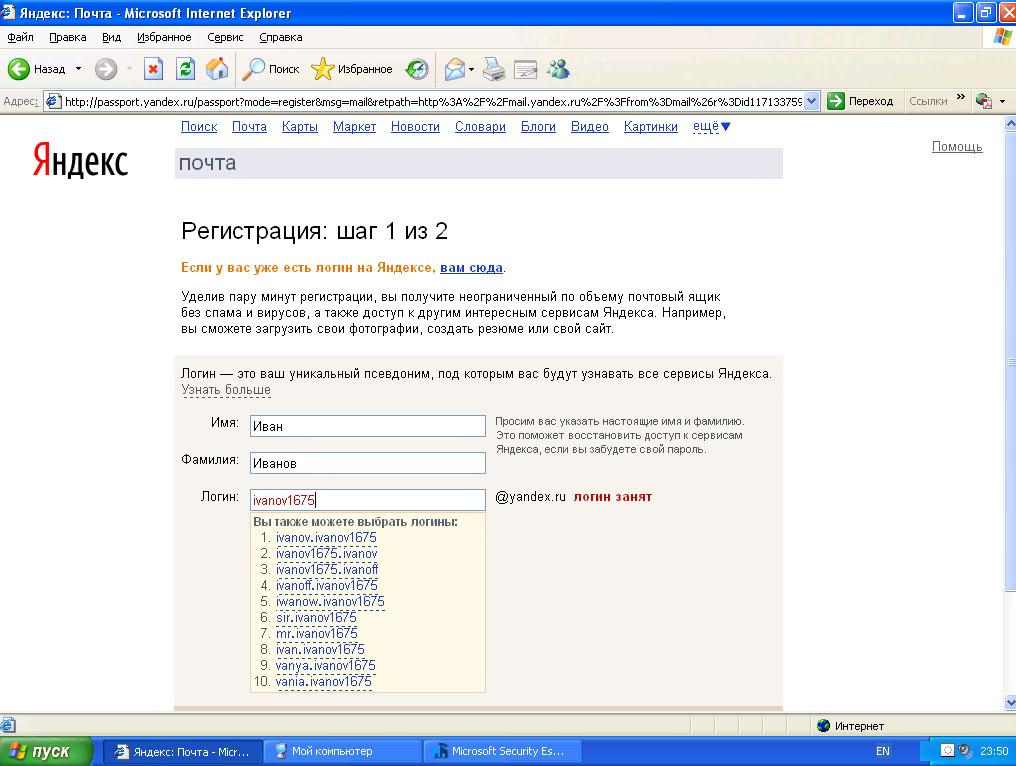Image resolution: width=1016 pixels, height=766 pixels.
Task: Open the Вид menu
Action: click(111, 37)
